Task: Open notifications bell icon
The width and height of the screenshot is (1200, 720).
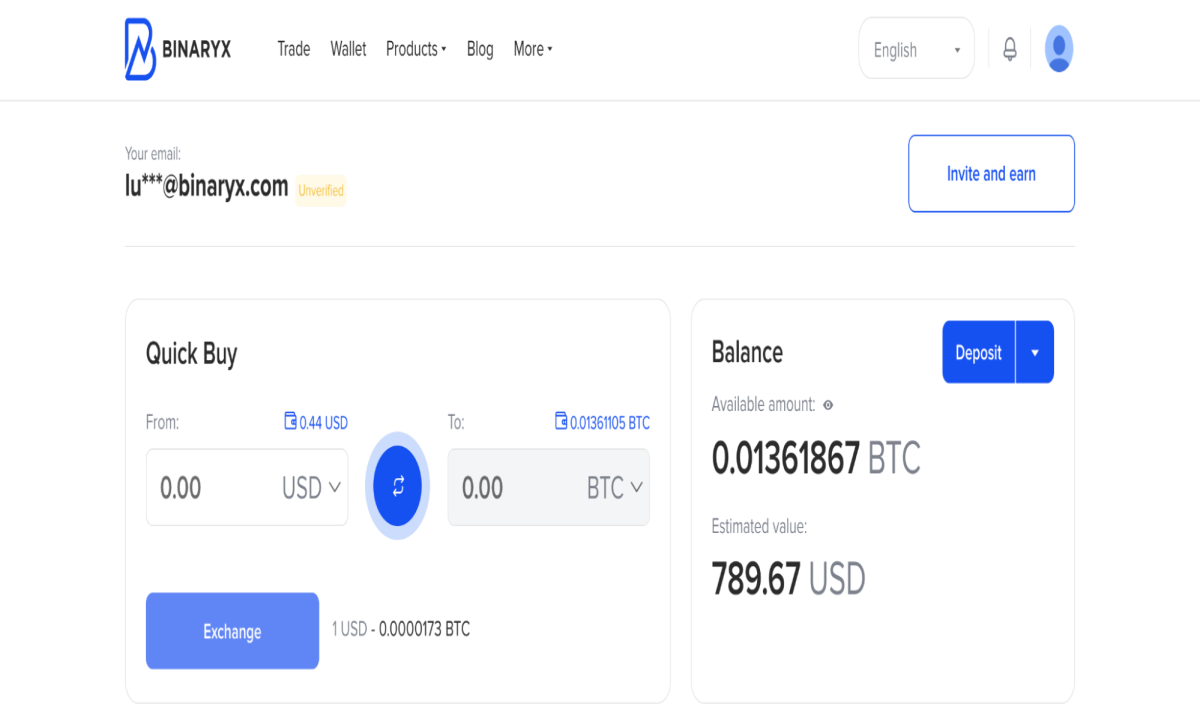Action: point(1010,49)
